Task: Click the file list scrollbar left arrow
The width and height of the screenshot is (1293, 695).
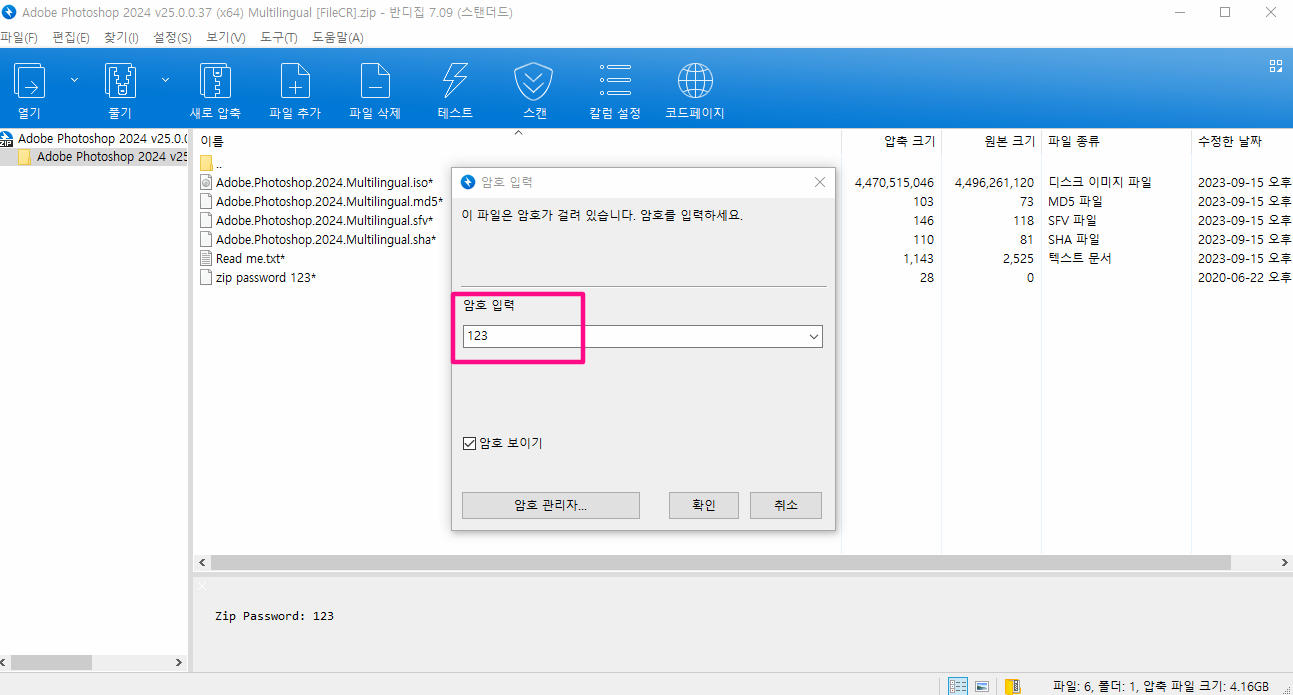Action: click(x=202, y=563)
